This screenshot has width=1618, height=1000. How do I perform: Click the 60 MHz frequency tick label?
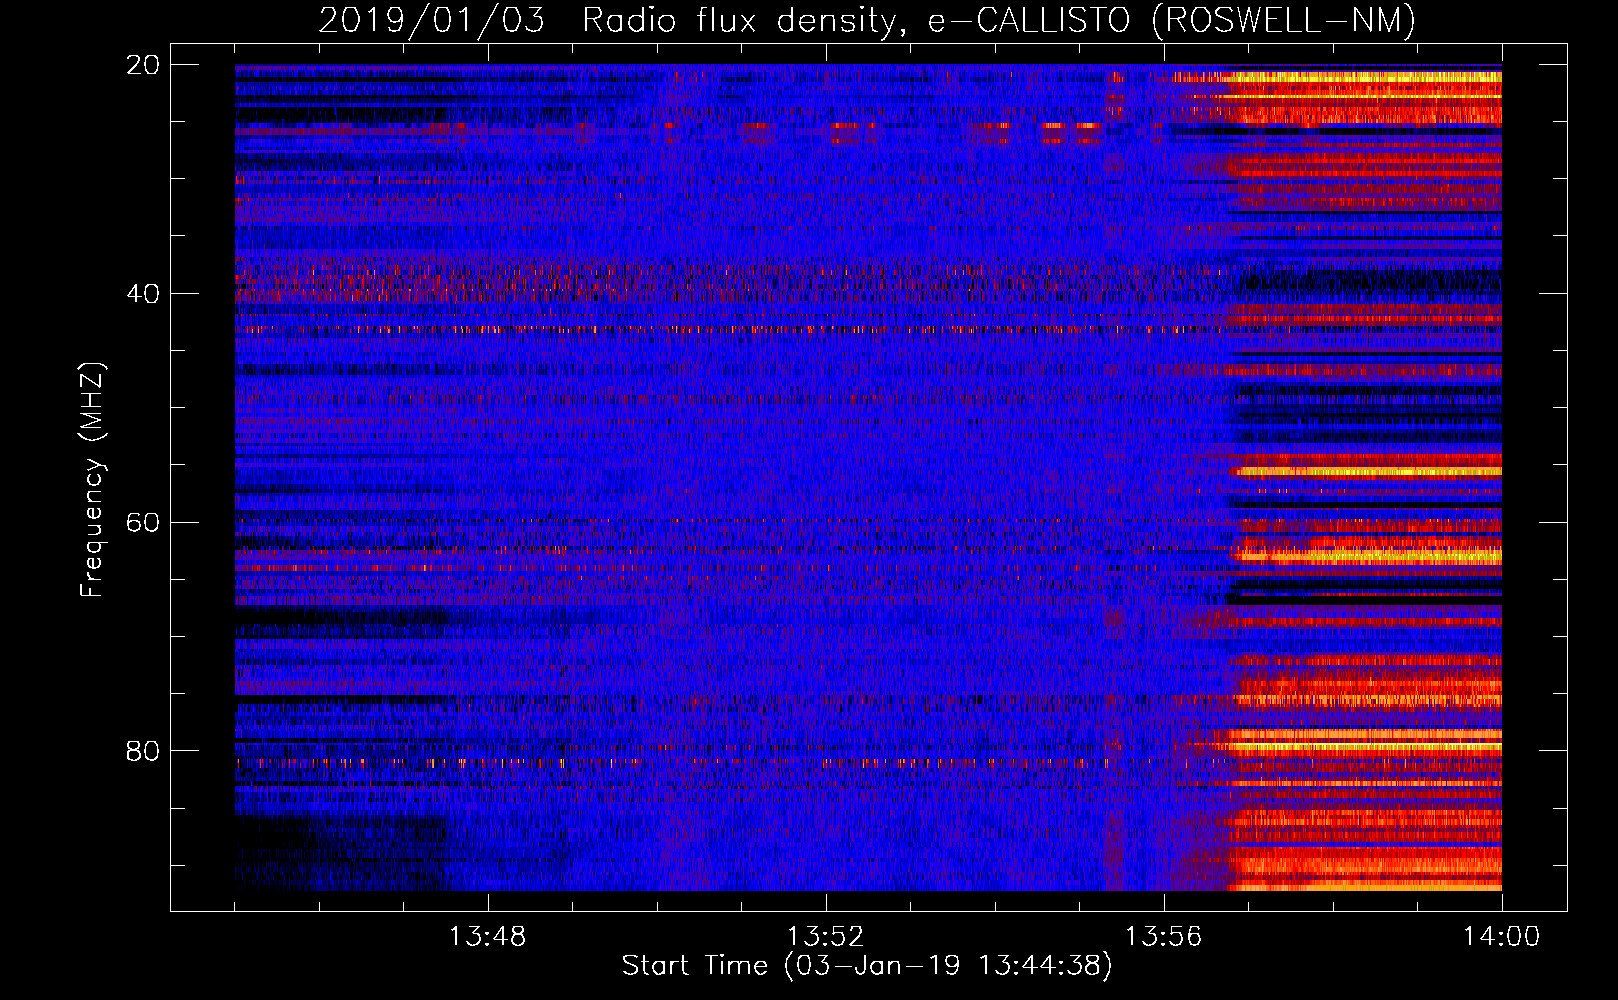pos(142,523)
